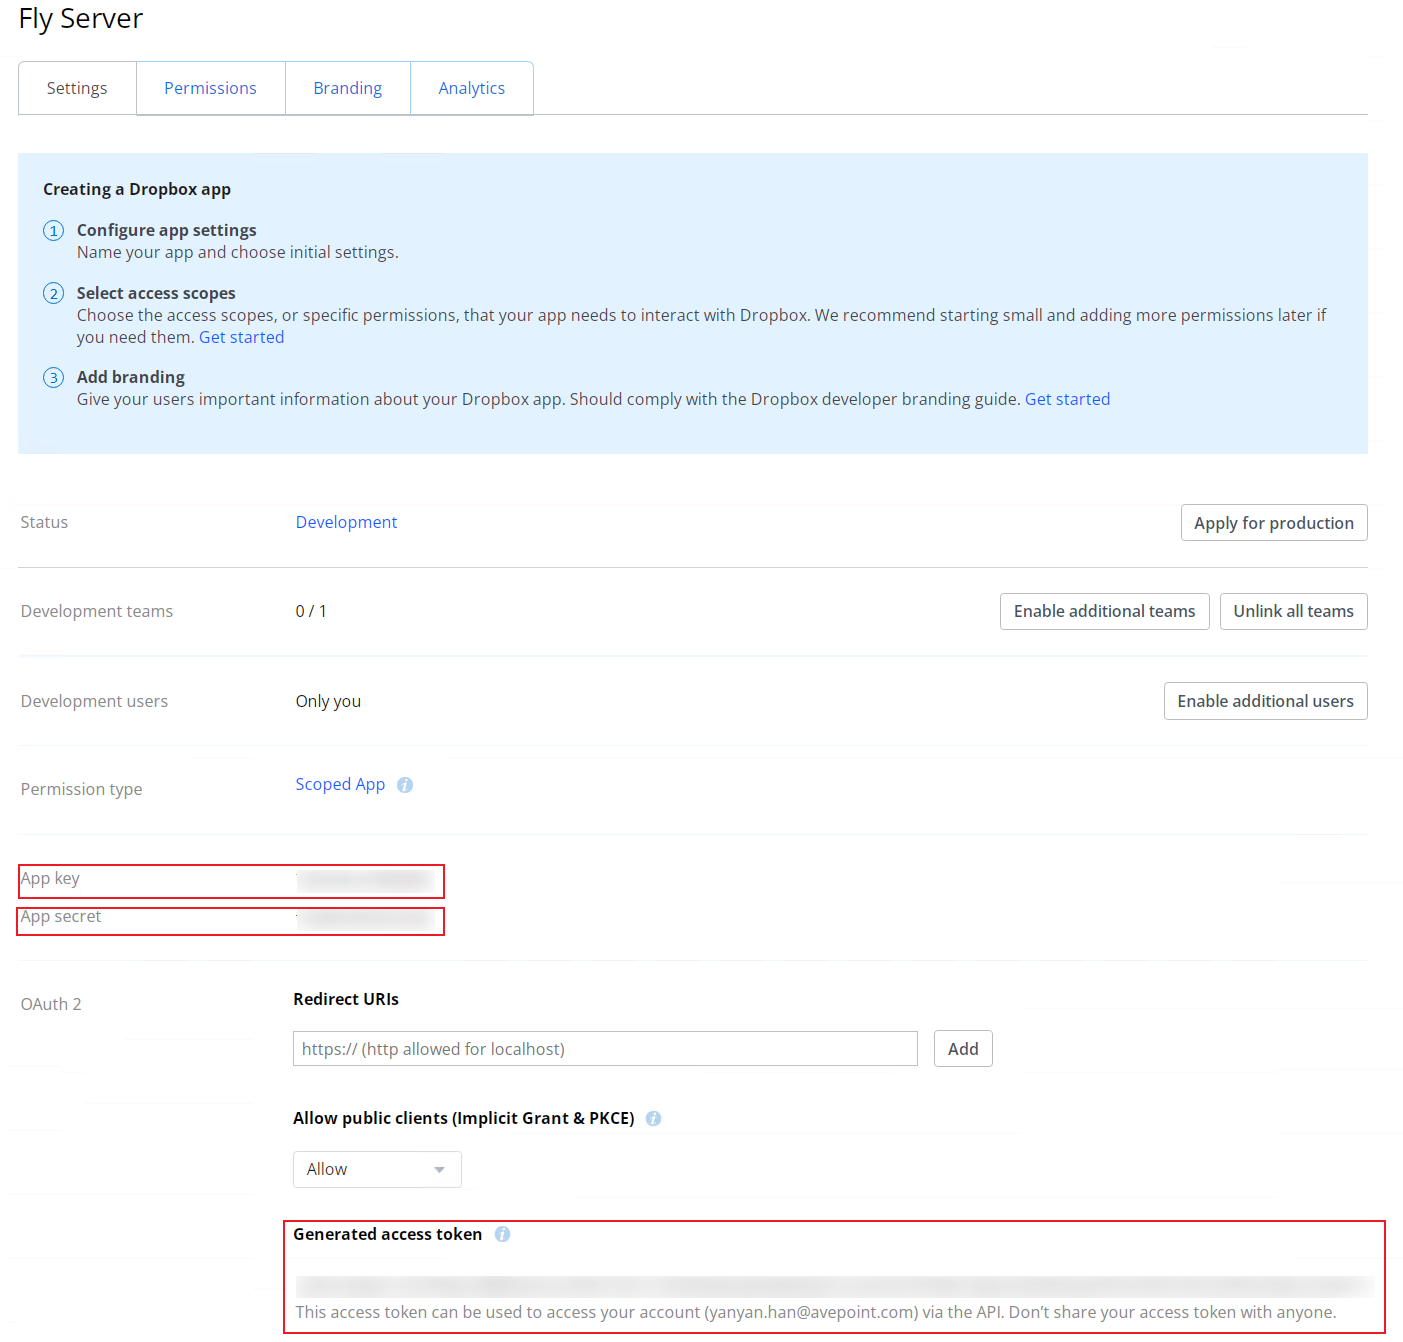Click the 'Status' label
This screenshot has width=1403, height=1342.
coord(44,522)
